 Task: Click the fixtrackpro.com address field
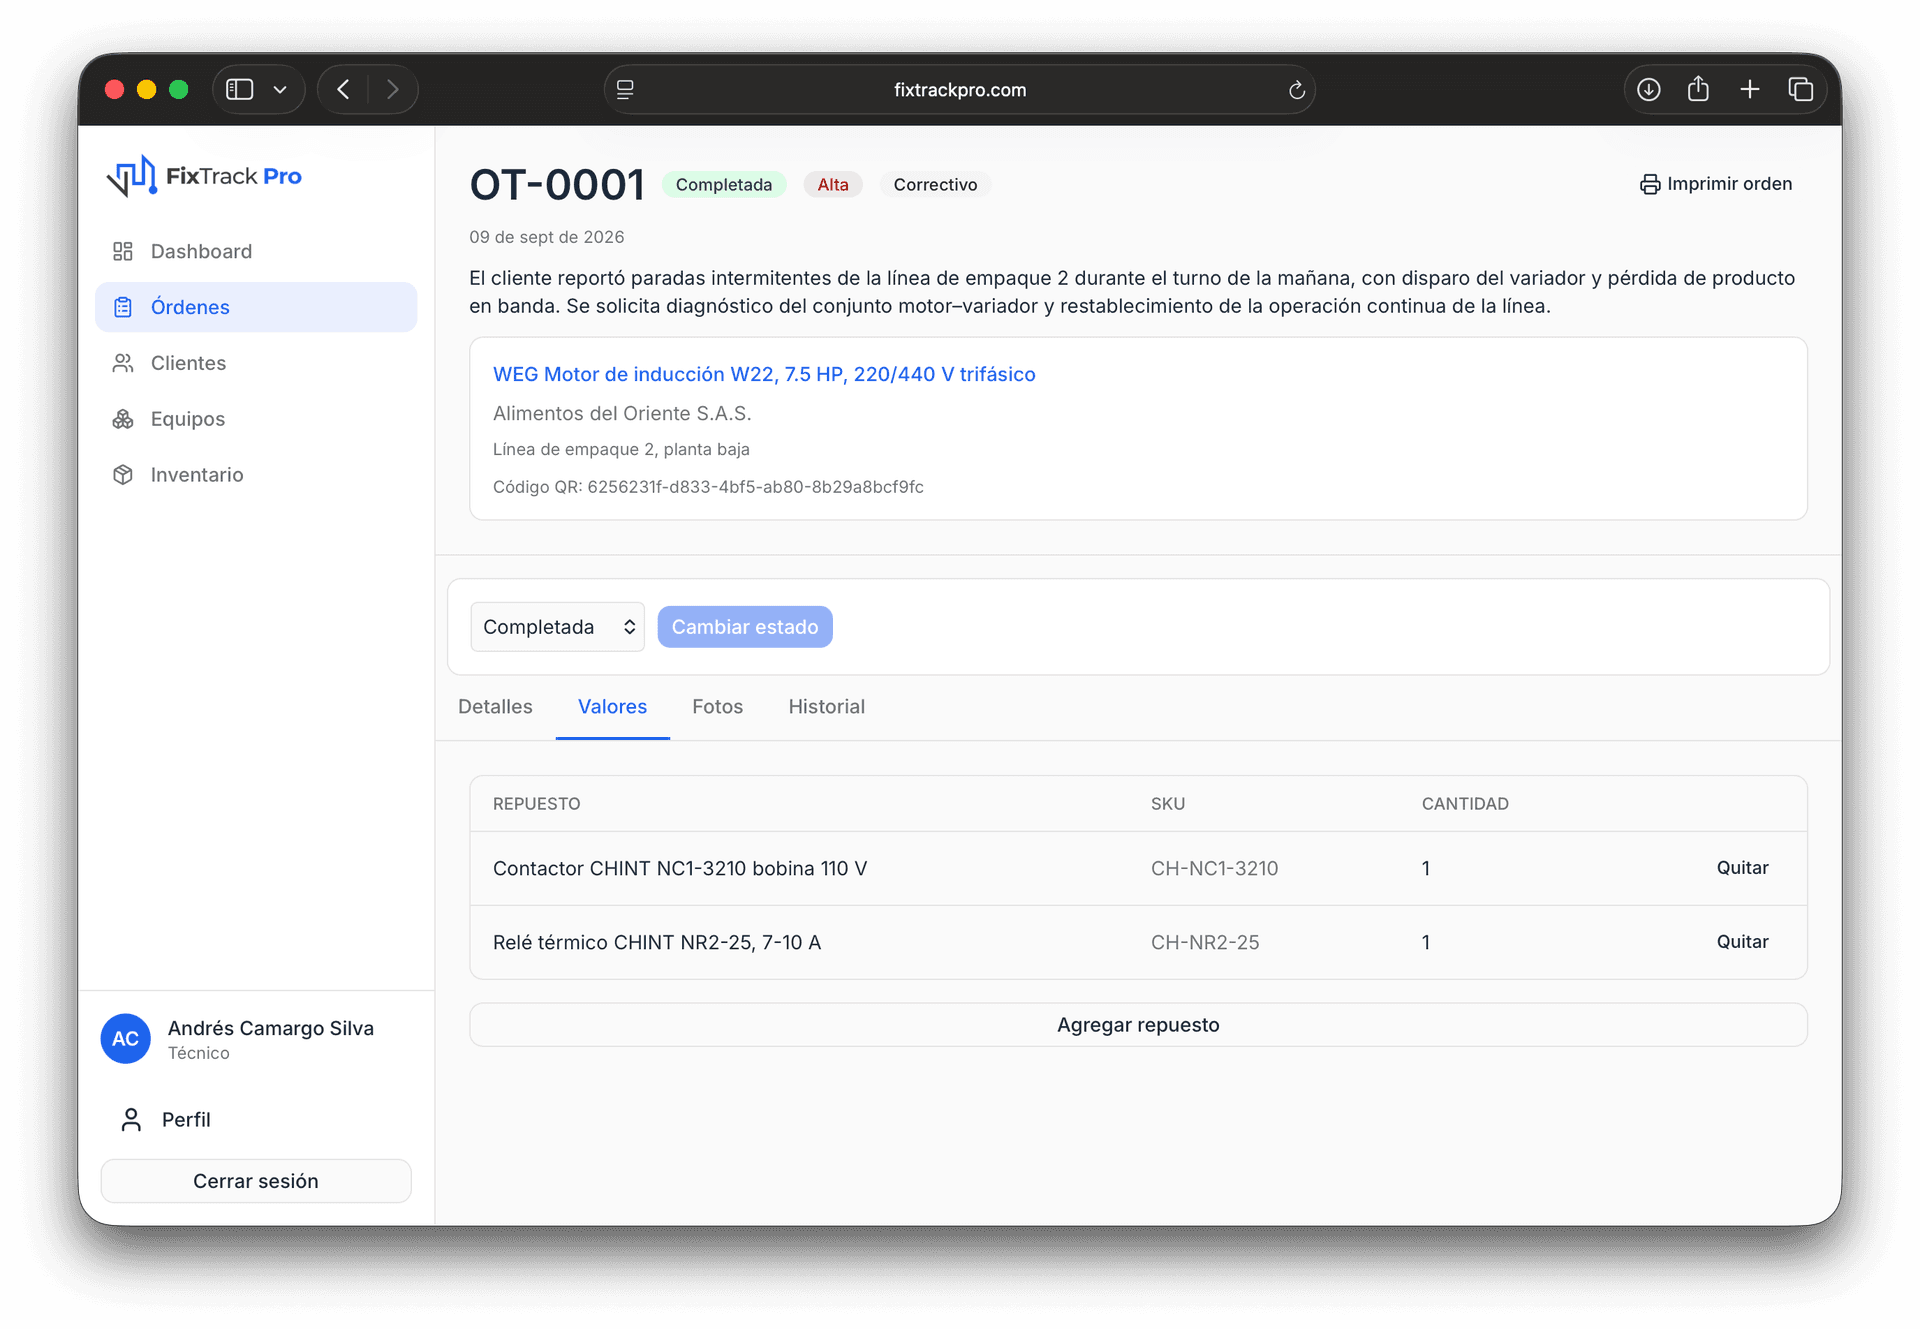click(x=960, y=90)
